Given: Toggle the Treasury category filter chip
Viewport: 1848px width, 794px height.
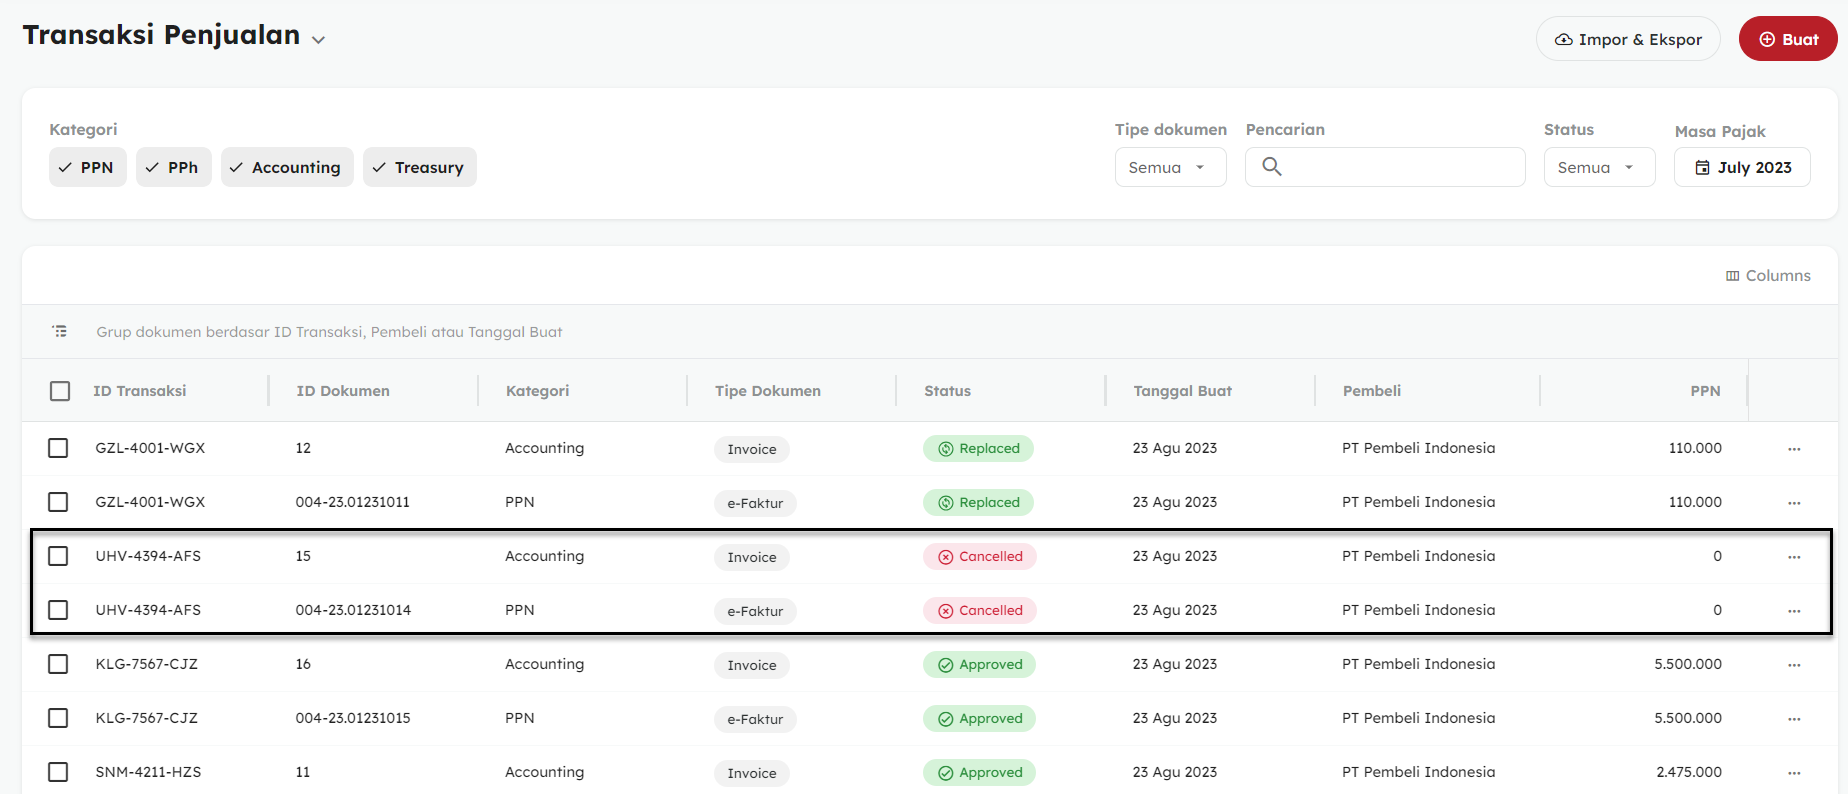Looking at the screenshot, I should point(419,167).
